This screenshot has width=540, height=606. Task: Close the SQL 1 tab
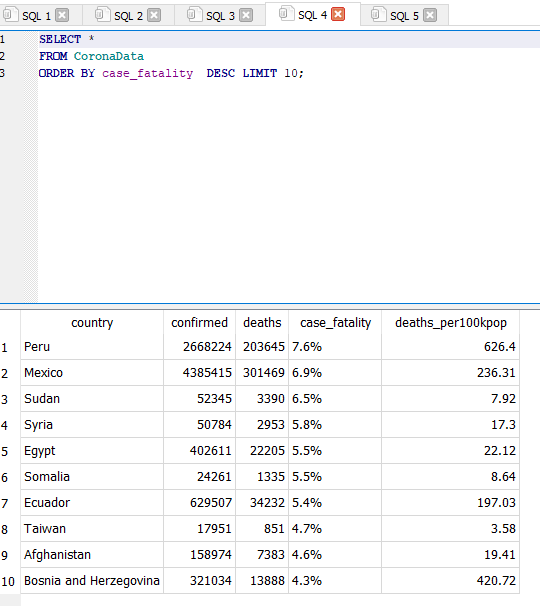tap(62, 15)
